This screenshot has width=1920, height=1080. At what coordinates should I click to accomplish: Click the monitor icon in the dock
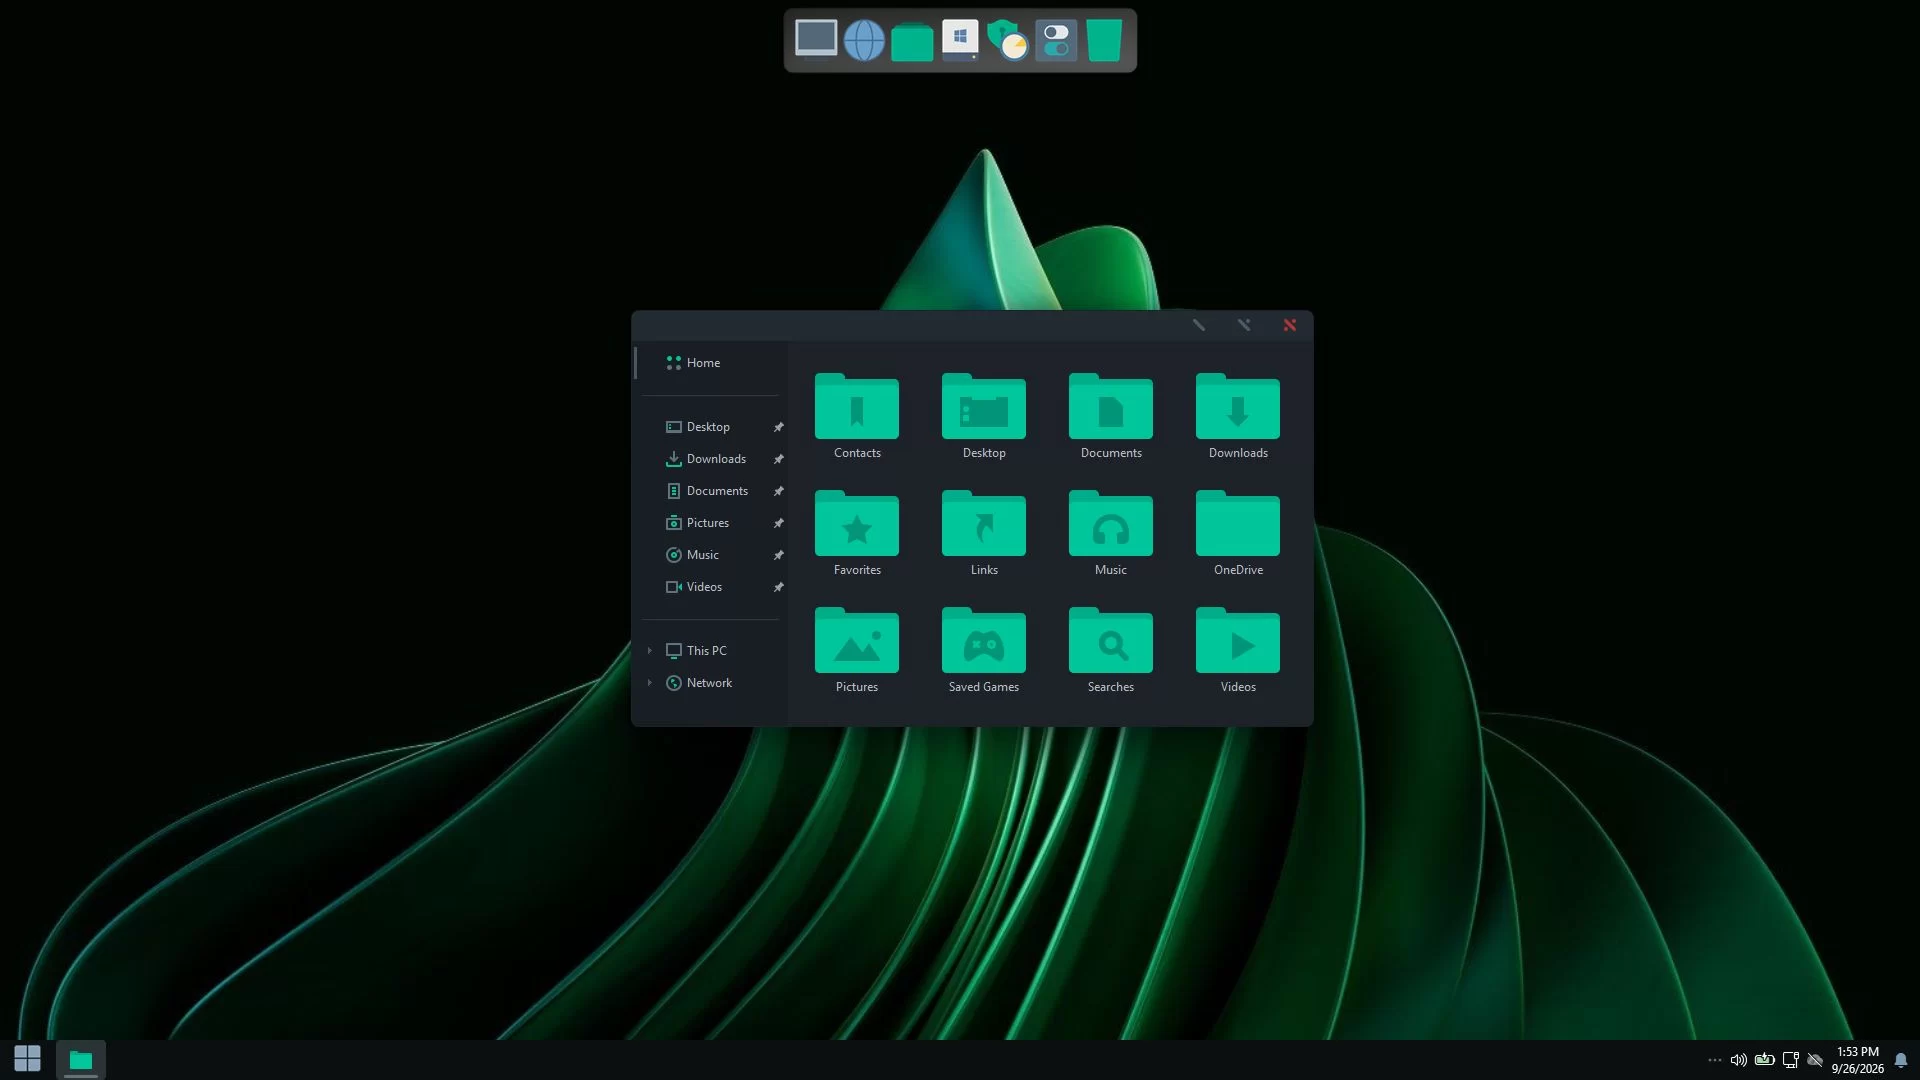click(x=816, y=39)
